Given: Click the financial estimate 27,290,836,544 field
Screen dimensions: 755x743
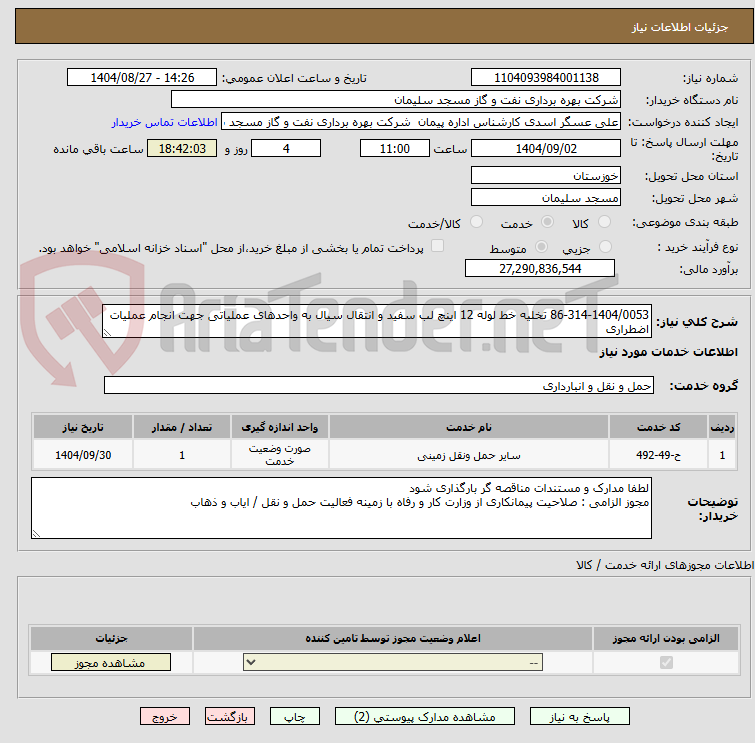Looking at the screenshot, I should click(540, 268).
